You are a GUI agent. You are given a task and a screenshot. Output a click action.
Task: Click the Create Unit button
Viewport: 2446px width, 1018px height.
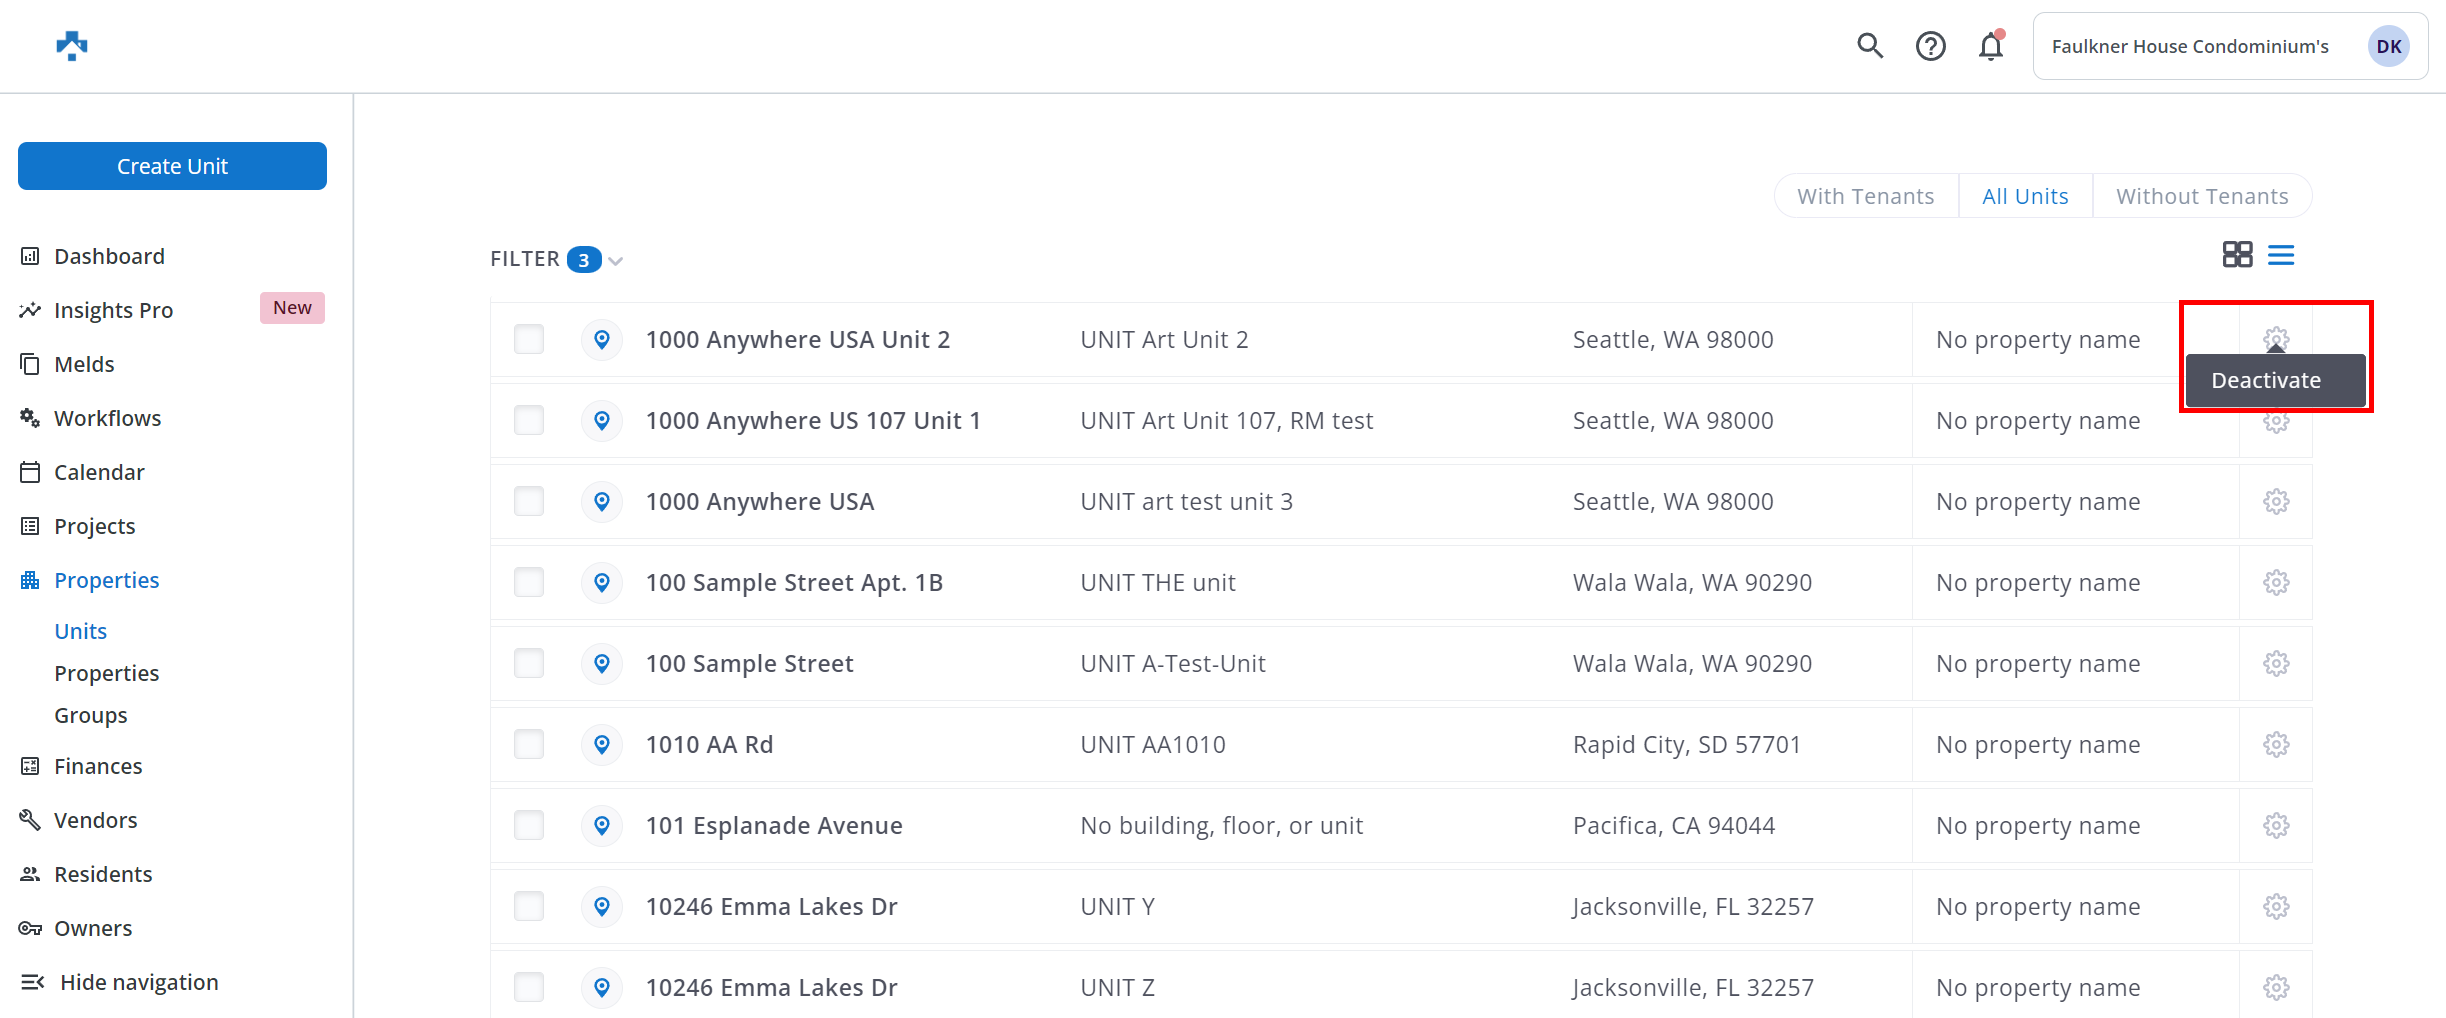[x=172, y=166]
